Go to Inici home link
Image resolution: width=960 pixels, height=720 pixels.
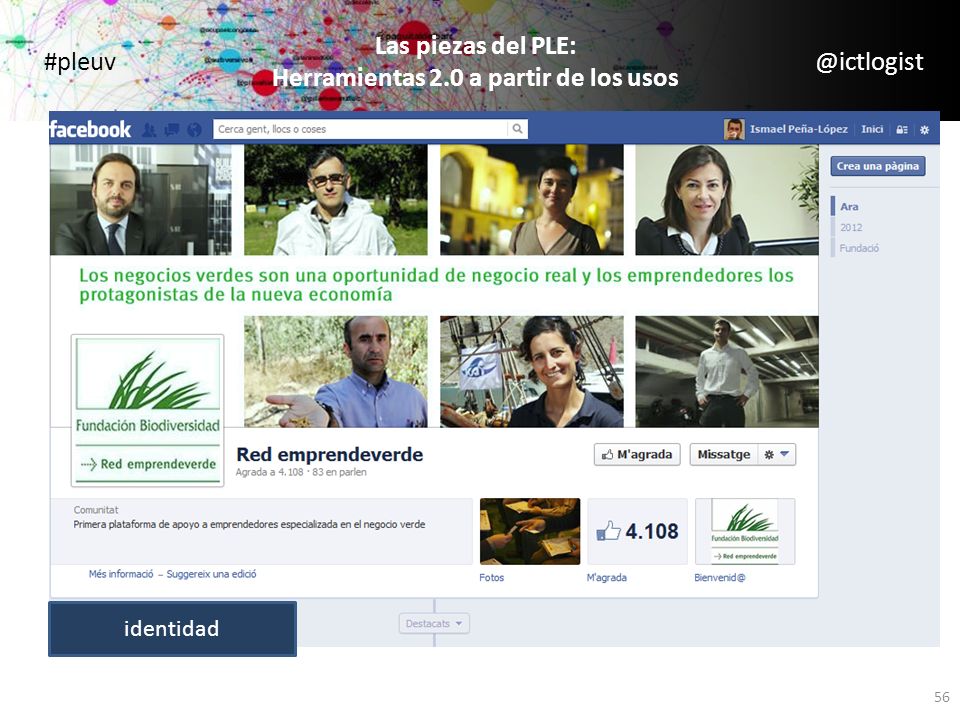[x=872, y=129]
